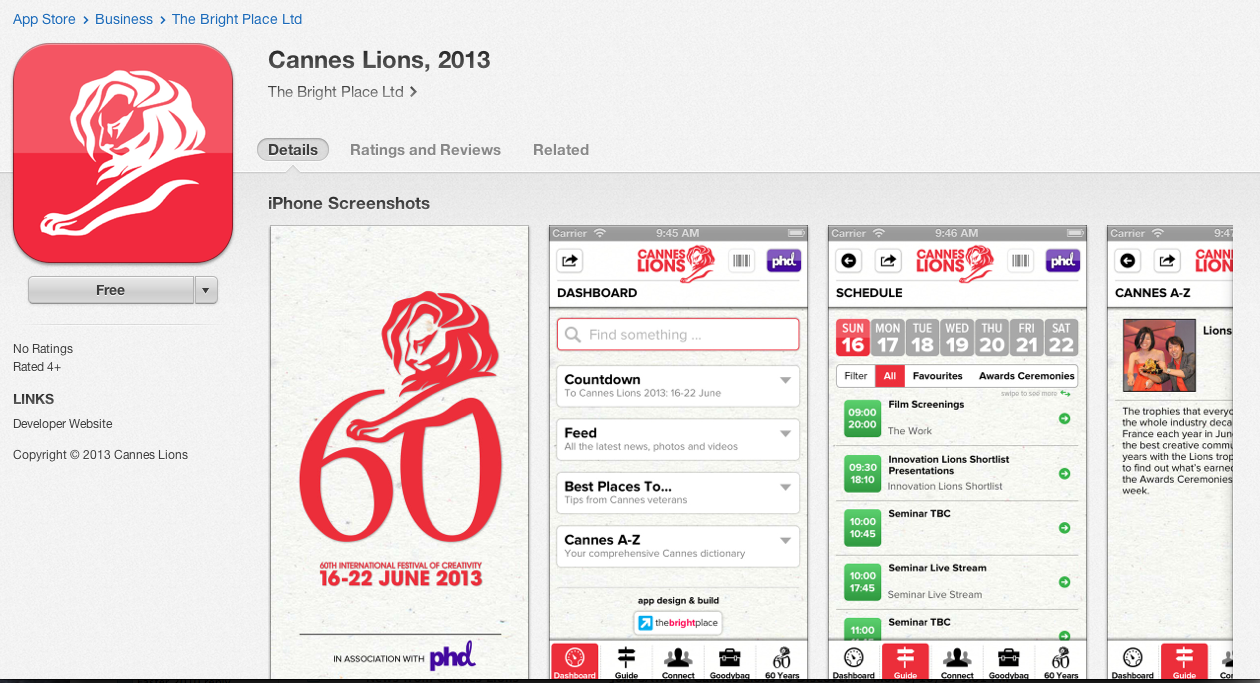The image size is (1260, 683).
Task: Tap the Dashboard gauge icon in the Schedule screenshot
Action: pos(854,661)
